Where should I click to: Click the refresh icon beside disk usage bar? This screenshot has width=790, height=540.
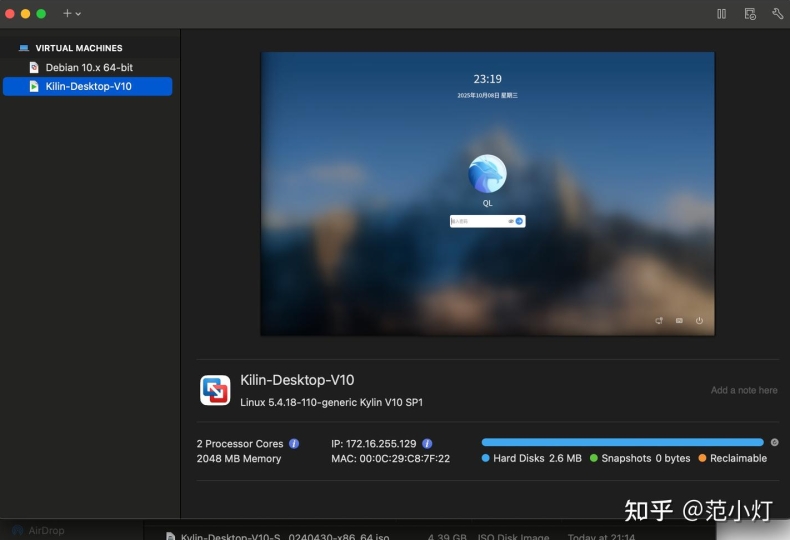coord(774,442)
